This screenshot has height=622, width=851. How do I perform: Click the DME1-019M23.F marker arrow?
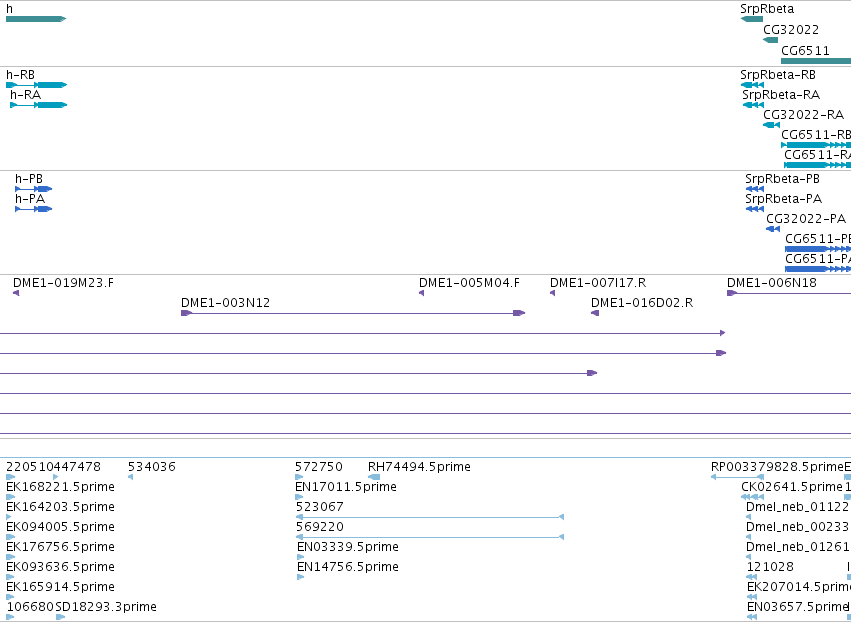click(x=16, y=293)
